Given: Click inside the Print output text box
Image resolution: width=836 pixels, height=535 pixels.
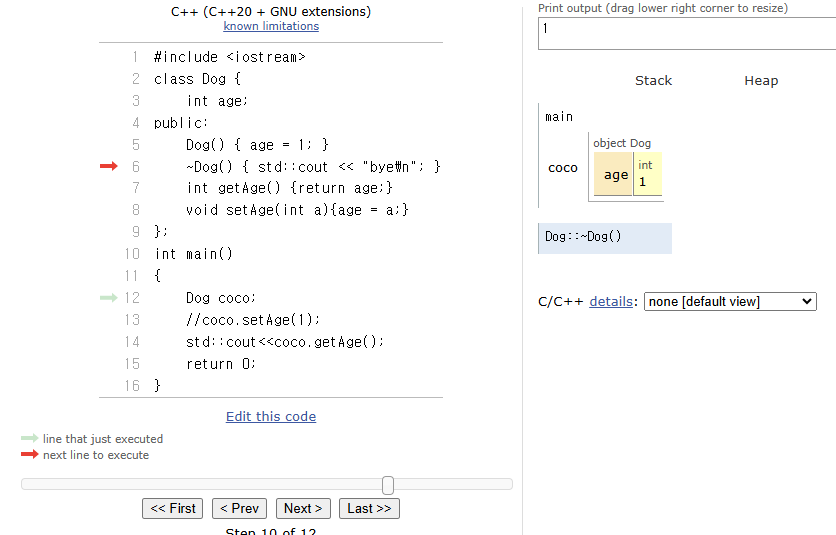Looking at the screenshot, I should tap(687, 34).
